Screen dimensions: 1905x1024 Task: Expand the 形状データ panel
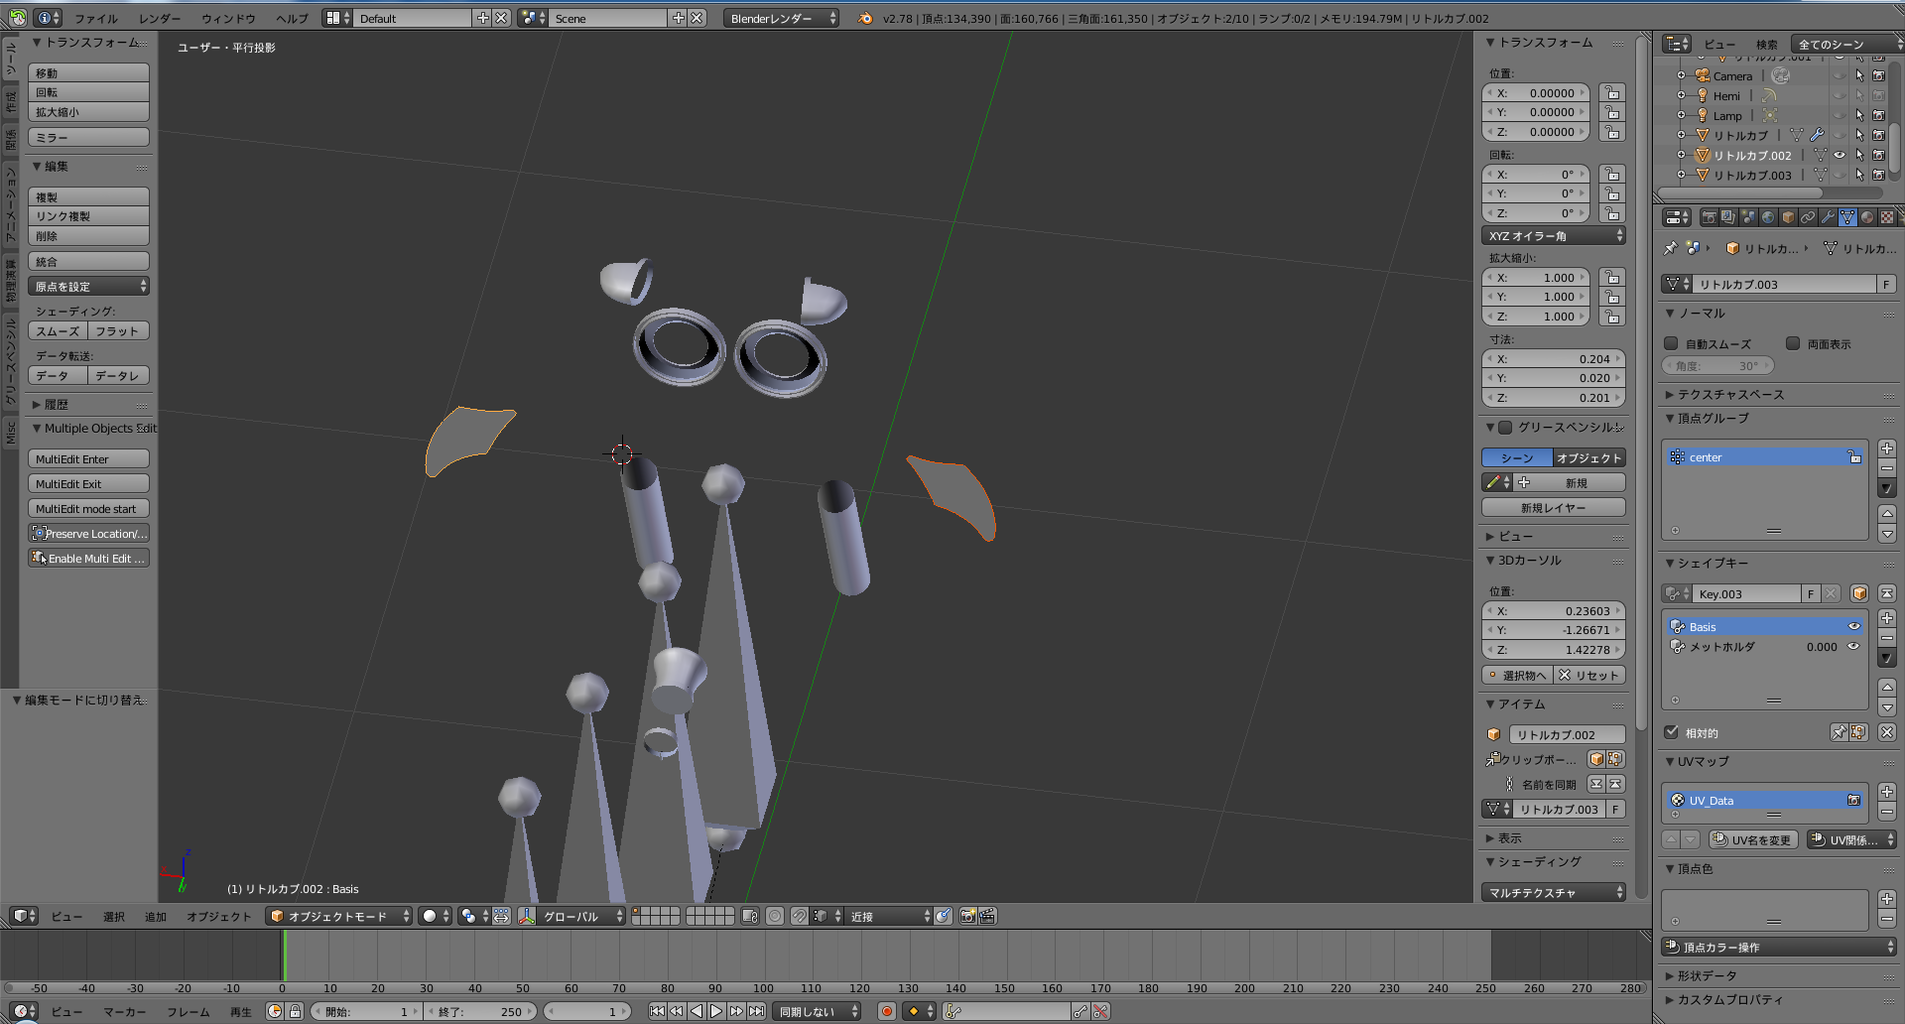[x=1707, y=975]
